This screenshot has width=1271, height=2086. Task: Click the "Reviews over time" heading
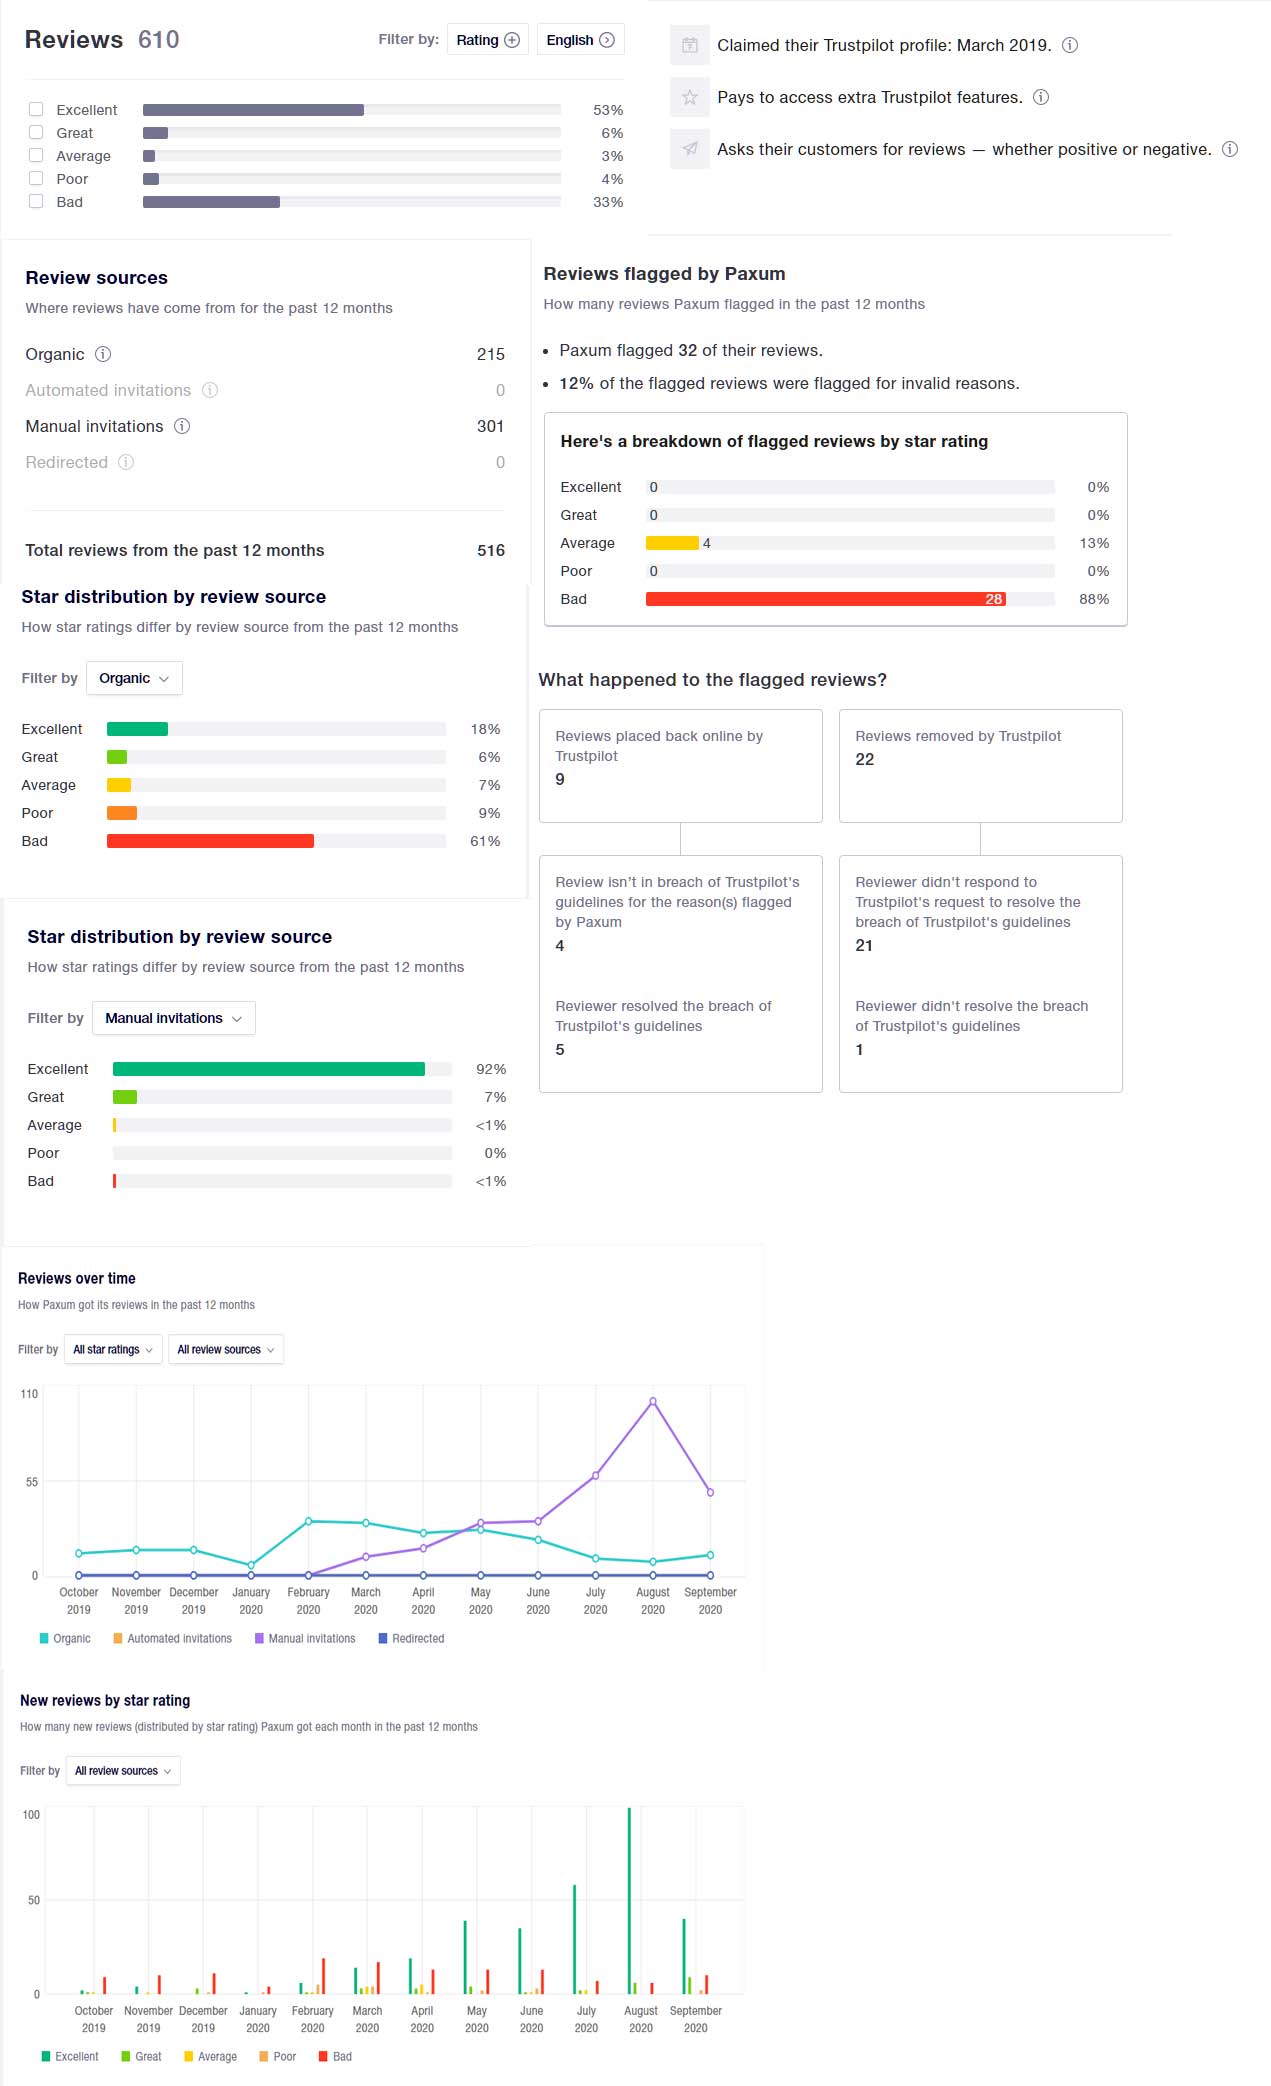tap(77, 1278)
